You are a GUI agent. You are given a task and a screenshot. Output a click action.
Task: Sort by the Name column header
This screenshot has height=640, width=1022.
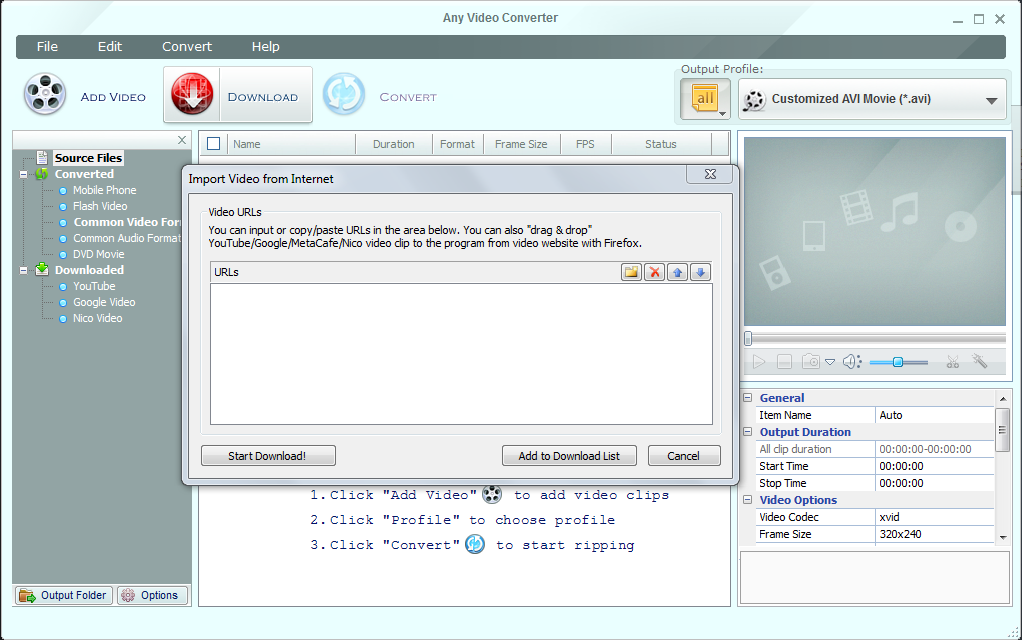[x=291, y=144]
